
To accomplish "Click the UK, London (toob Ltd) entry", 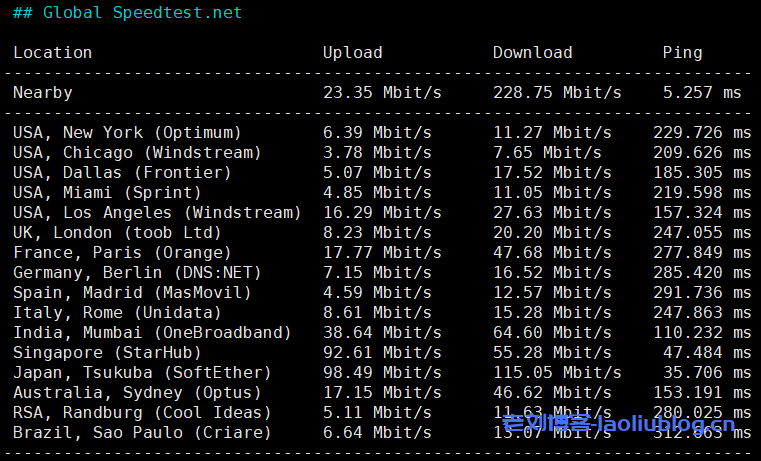I will (117, 233).
